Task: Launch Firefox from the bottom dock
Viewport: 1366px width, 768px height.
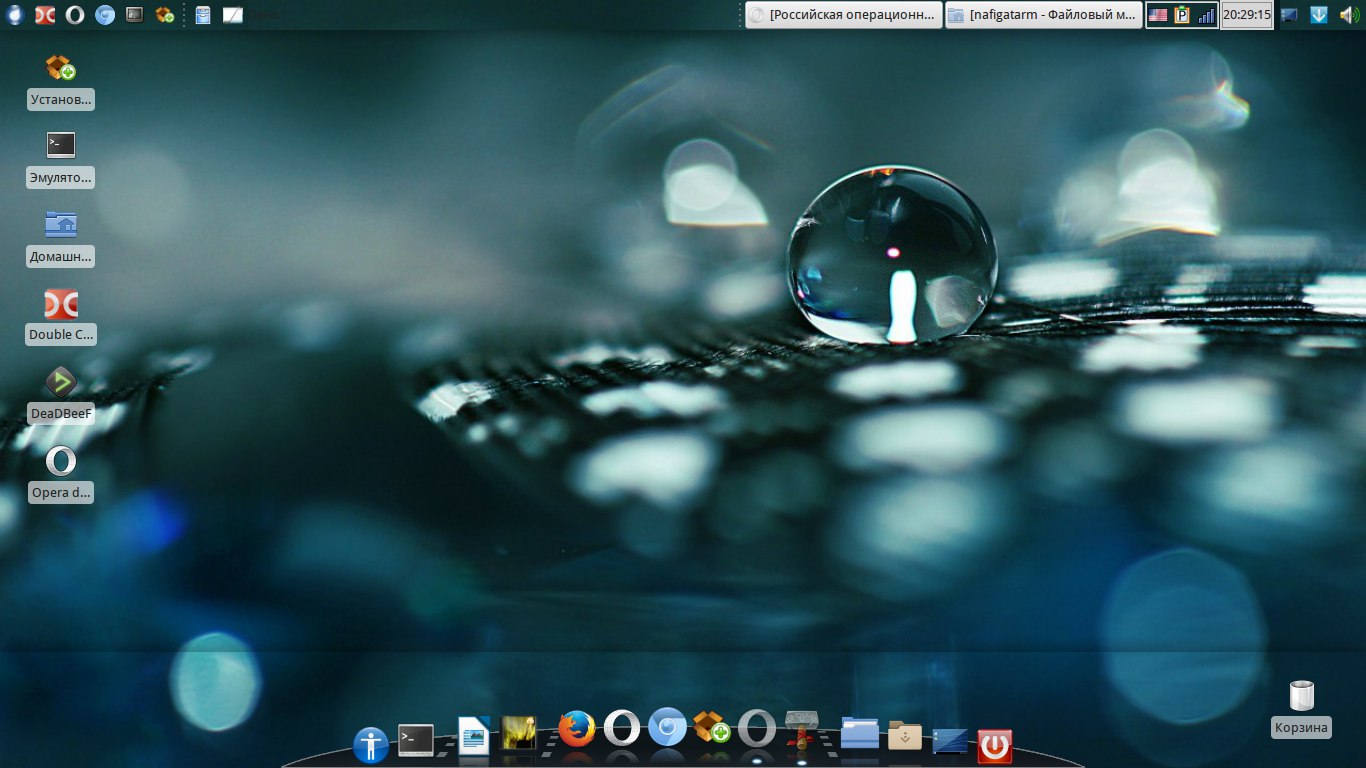Action: 576,729
